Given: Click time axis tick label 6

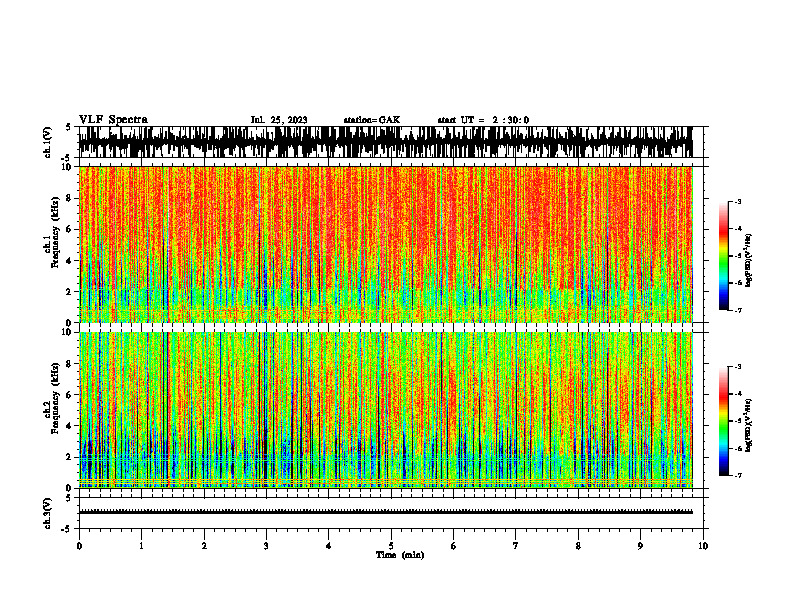Looking at the screenshot, I should point(454,546).
